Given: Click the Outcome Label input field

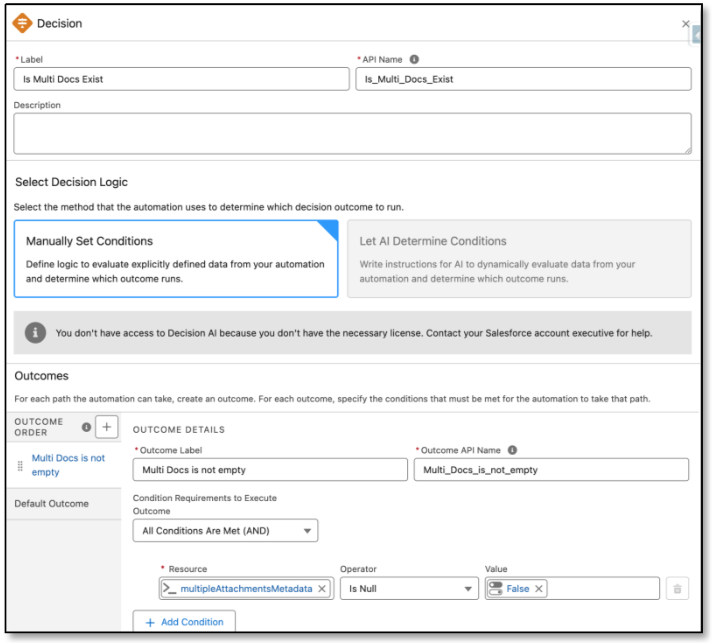Looking at the screenshot, I should tap(270, 470).
